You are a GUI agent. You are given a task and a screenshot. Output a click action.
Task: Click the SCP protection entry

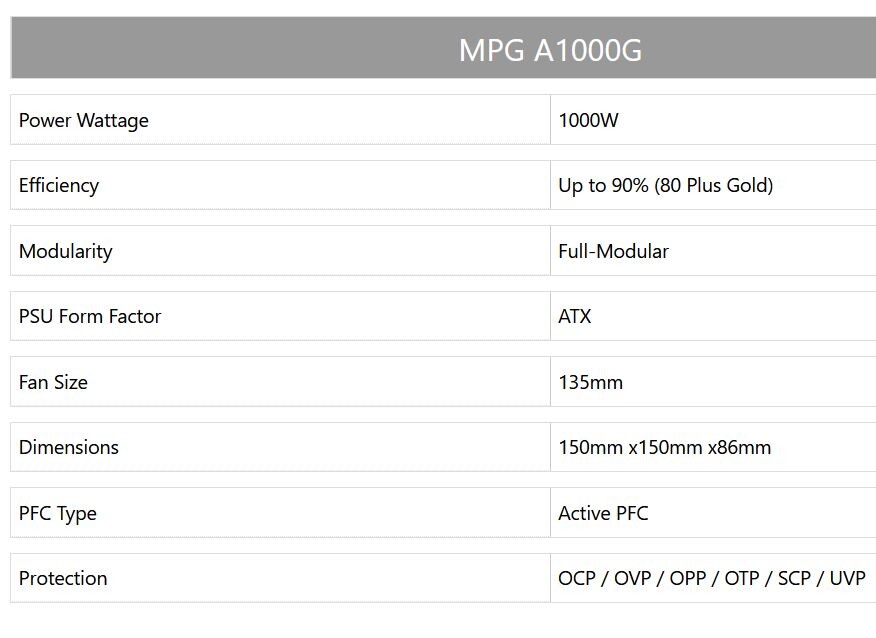click(x=794, y=578)
